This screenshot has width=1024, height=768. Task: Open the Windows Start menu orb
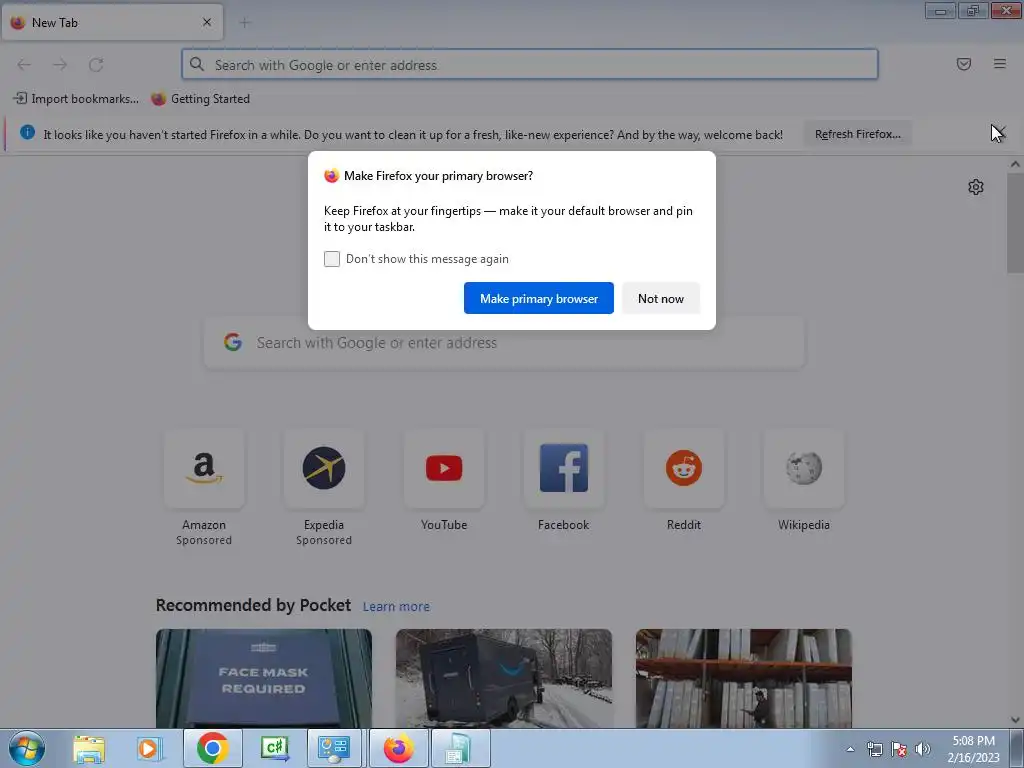click(x=27, y=748)
